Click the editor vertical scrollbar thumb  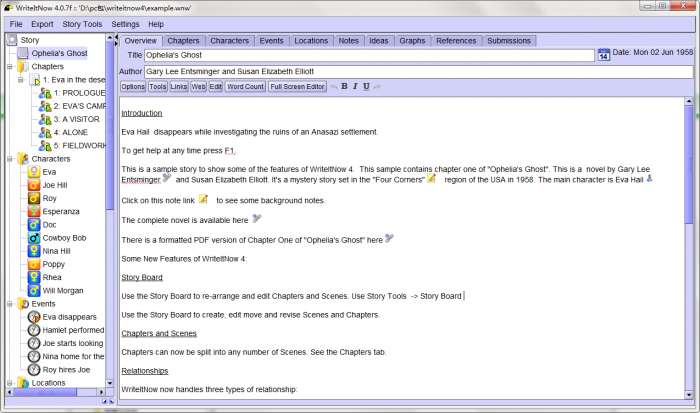[x=689, y=164]
